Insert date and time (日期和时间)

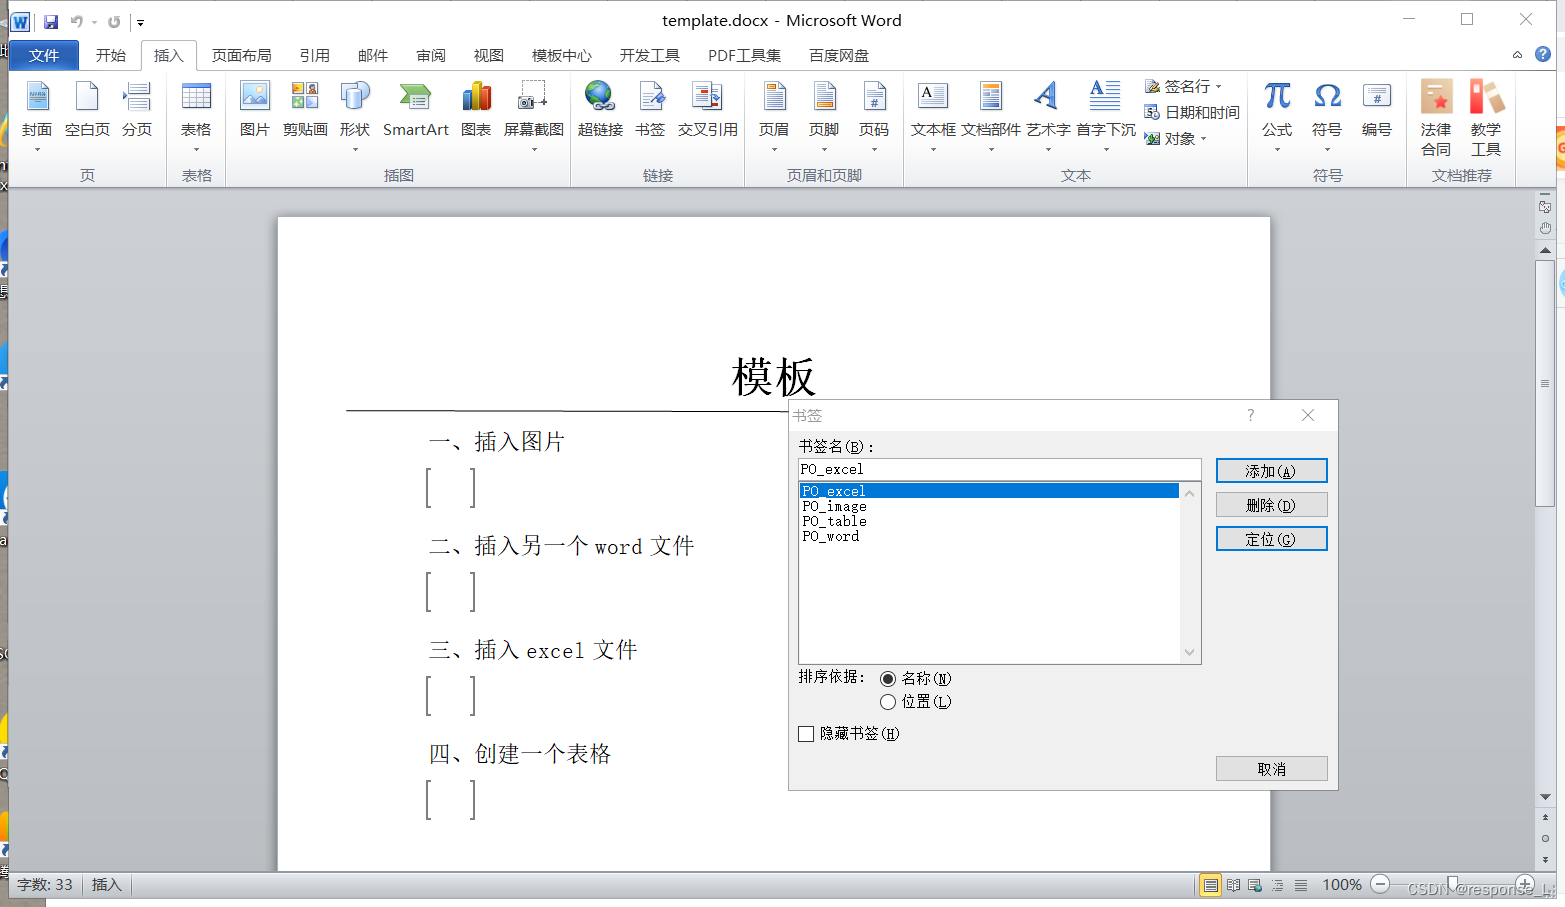1192,113
